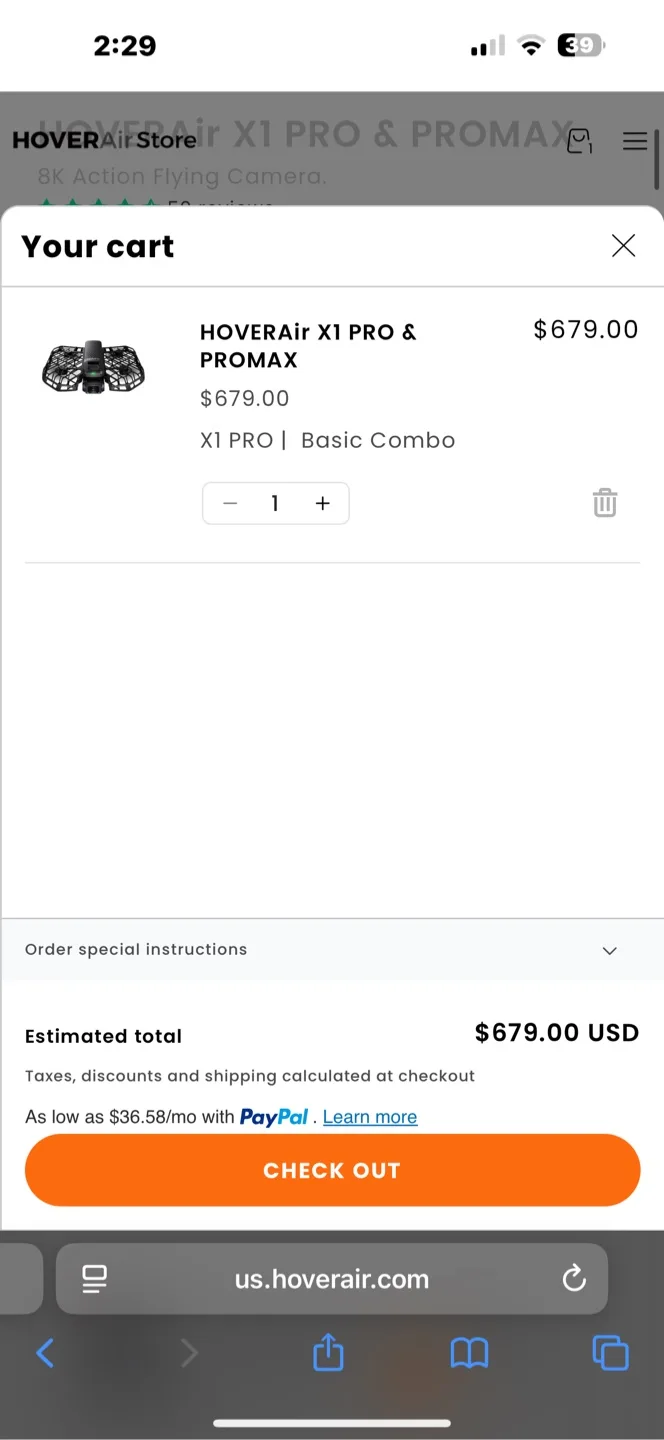Tap the us.hoverair.com address field
Image resolution: width=664 pixels, height=1440 pixels.
(332, 1278)
